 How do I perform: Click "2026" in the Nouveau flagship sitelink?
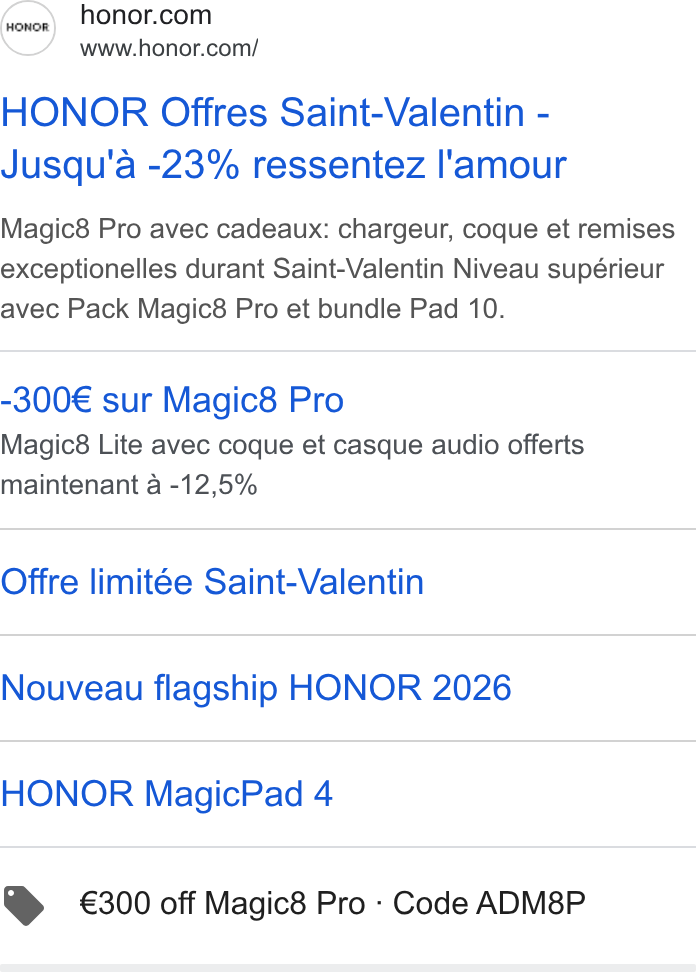[471, 688]
